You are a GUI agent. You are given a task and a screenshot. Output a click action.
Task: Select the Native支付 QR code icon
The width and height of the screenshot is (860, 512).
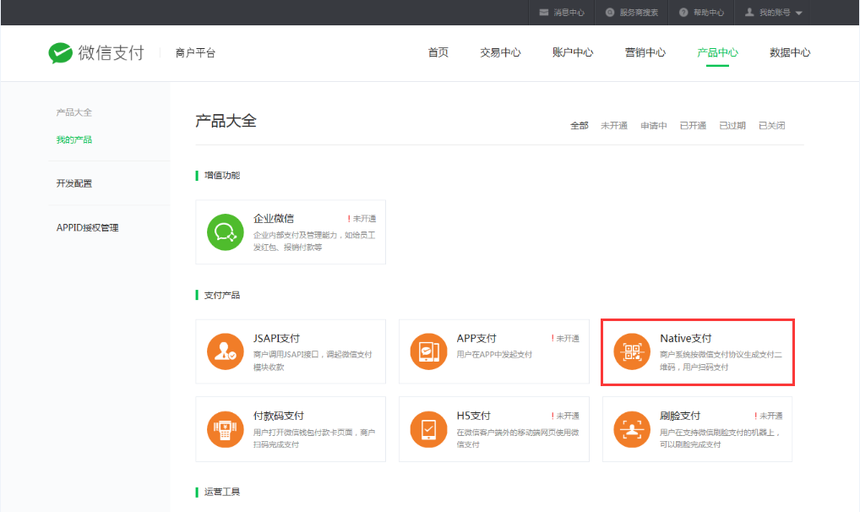pyautogui.click(x=631, y=352)
